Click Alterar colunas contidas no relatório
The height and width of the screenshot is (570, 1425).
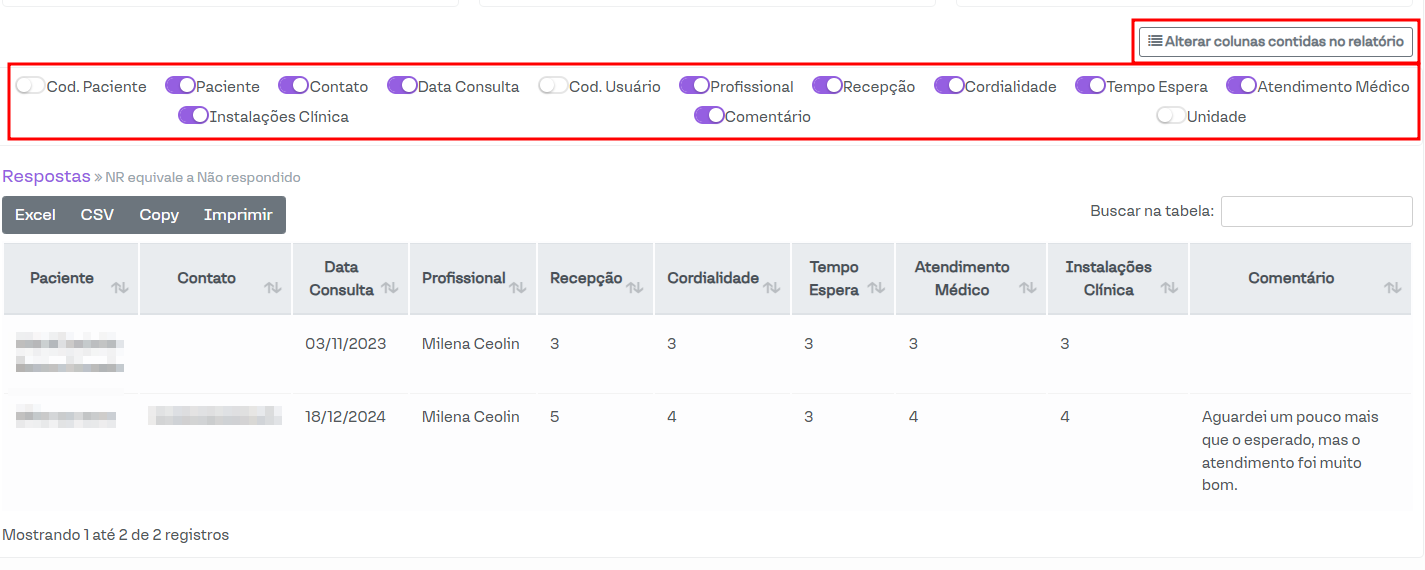(1275, 42)
